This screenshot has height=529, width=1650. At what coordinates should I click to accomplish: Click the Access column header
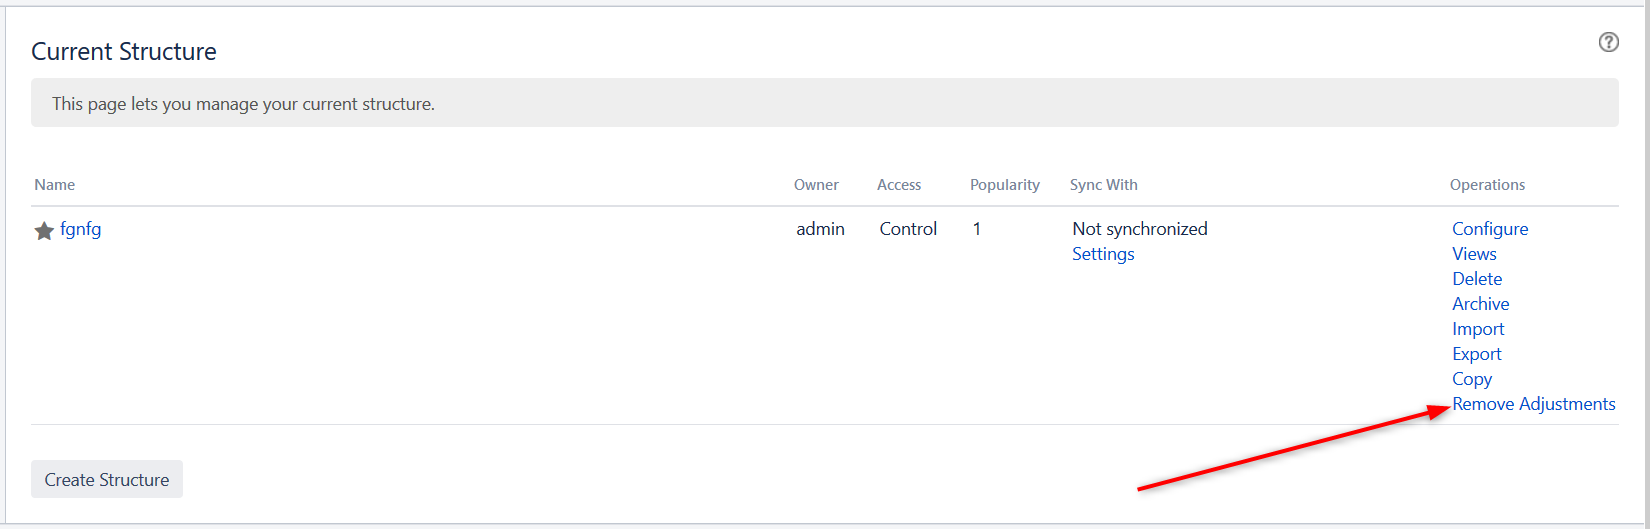coord(899,185)
